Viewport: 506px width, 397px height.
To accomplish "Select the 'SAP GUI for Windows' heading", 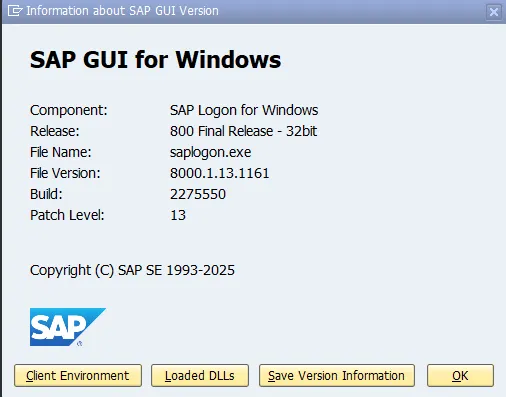I will [155, 60].
